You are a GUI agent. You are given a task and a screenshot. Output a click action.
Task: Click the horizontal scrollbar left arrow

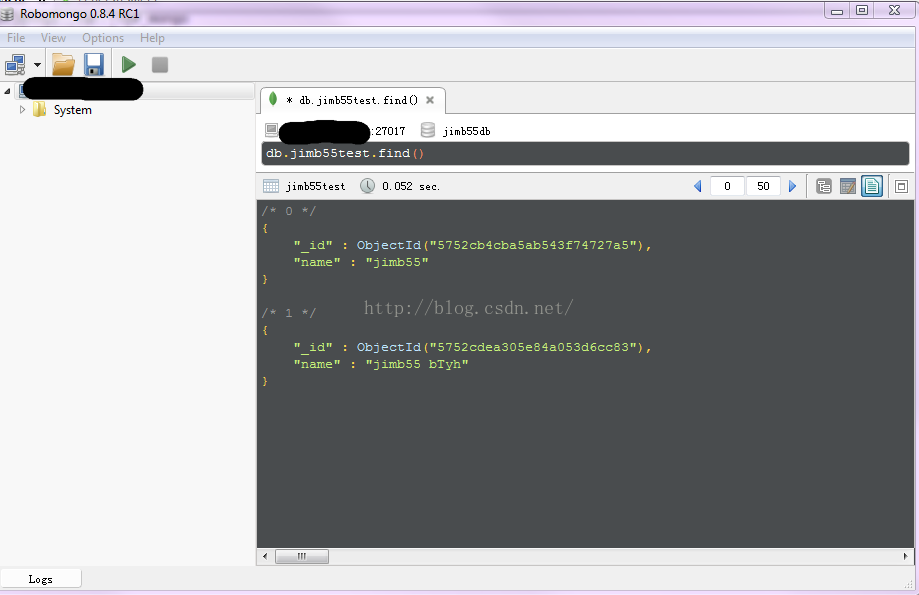click(265, 556)
